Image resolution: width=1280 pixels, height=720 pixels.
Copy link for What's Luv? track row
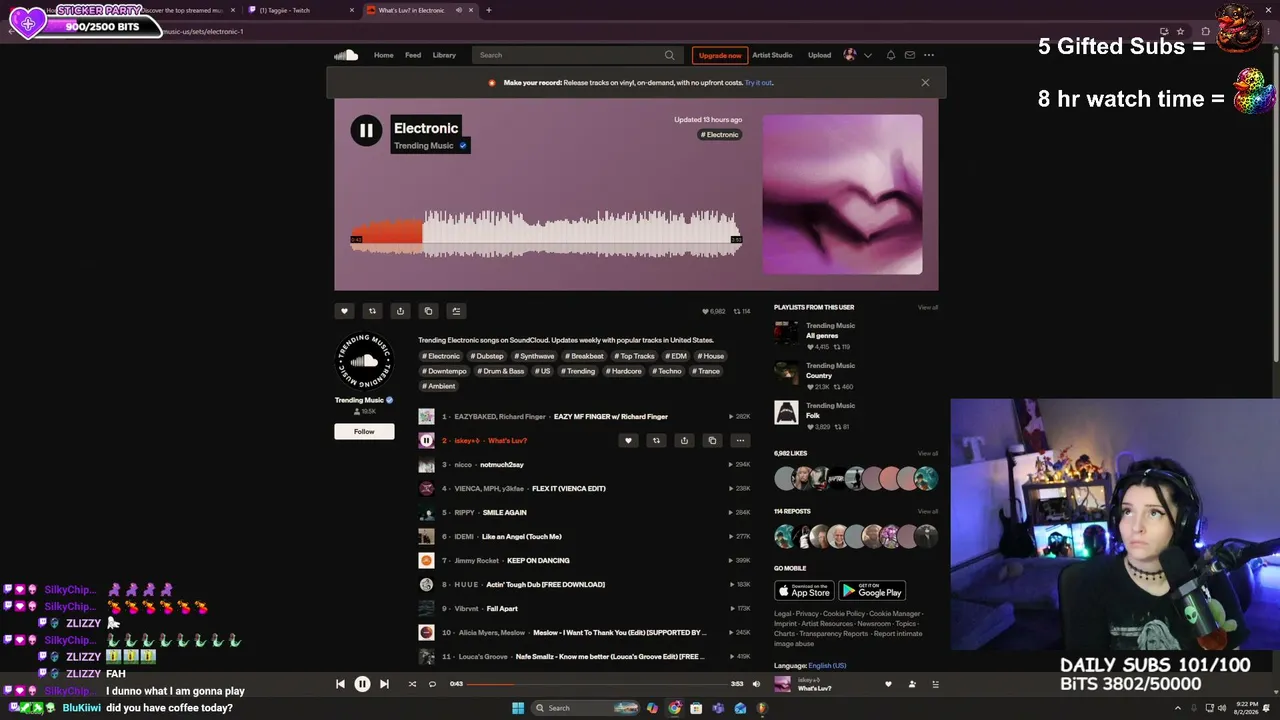[x=712, y=440]
